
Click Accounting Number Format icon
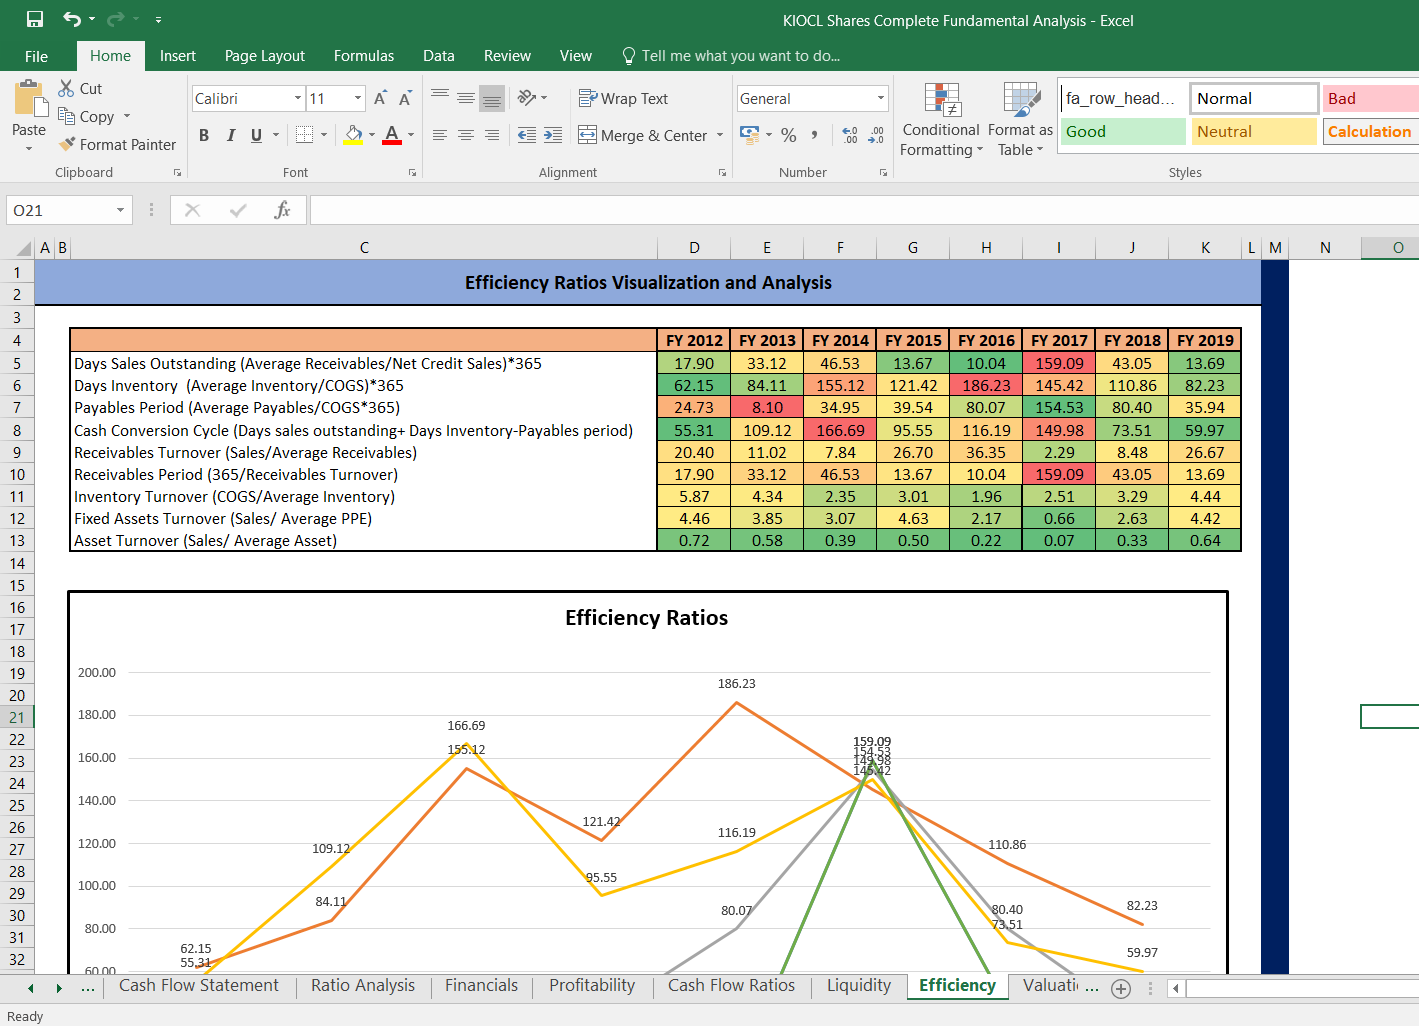tap(749, 135)
